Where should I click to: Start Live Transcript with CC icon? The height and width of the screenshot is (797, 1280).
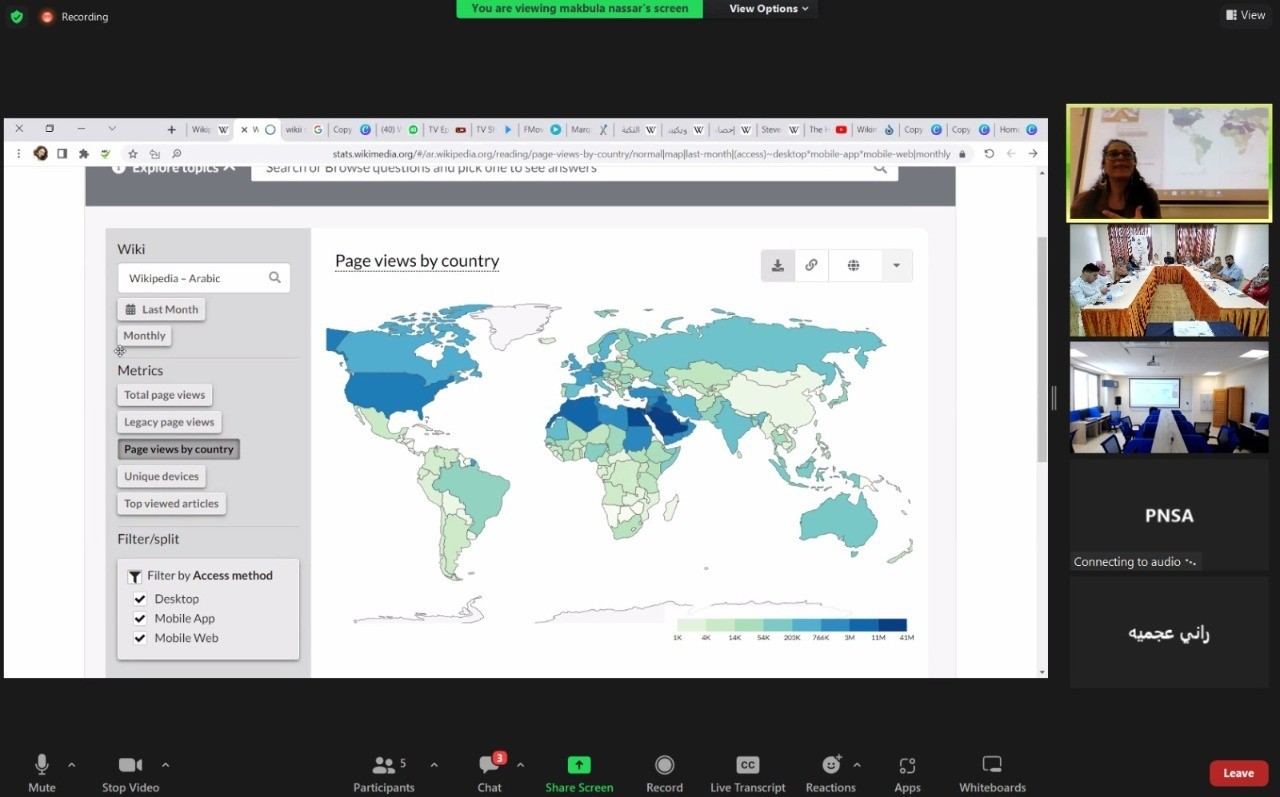click(747, 765)
